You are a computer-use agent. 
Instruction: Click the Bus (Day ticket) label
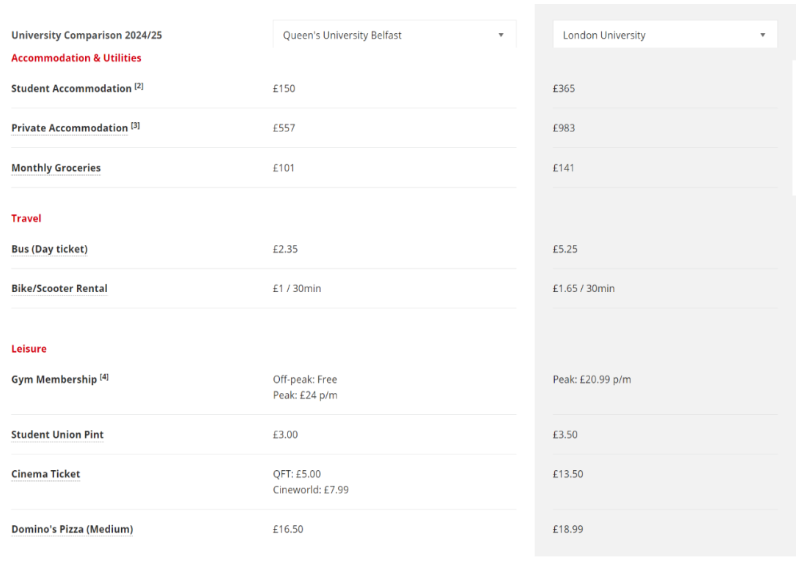pyautogui.click(x=49, y=249)
